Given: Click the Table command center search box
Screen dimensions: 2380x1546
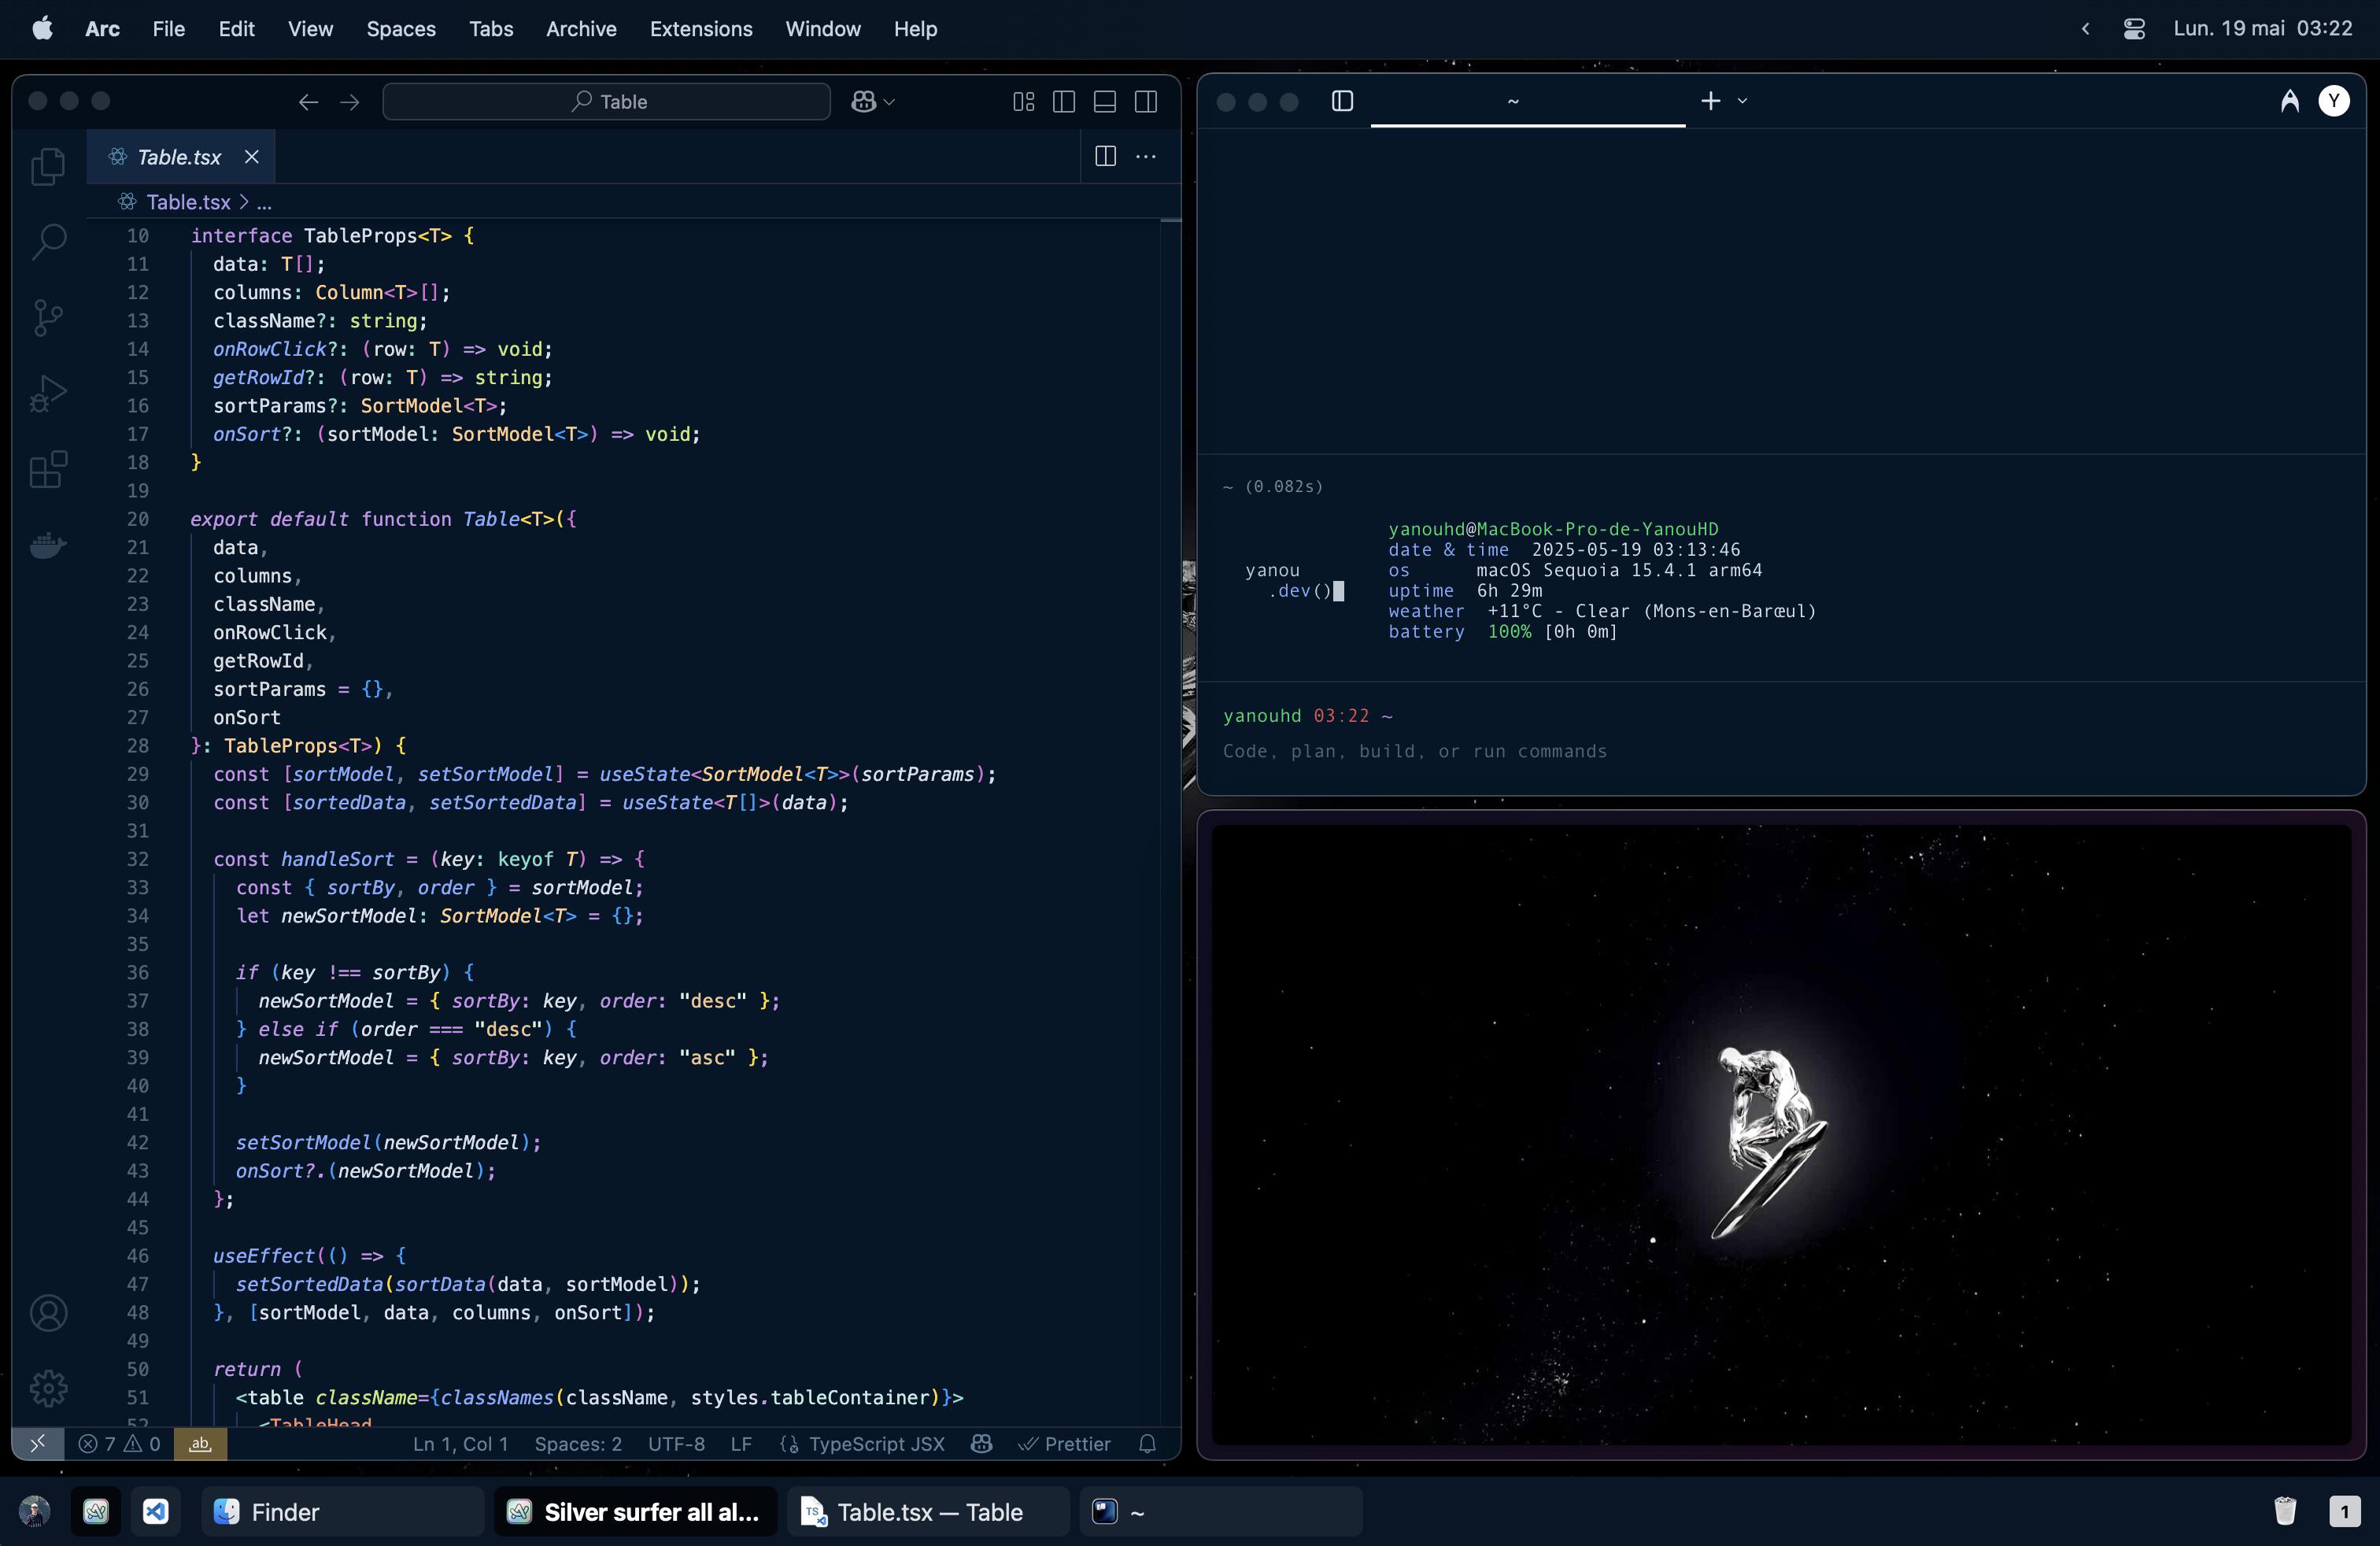Looking at the screenshot, I should [x=606, y=101].
